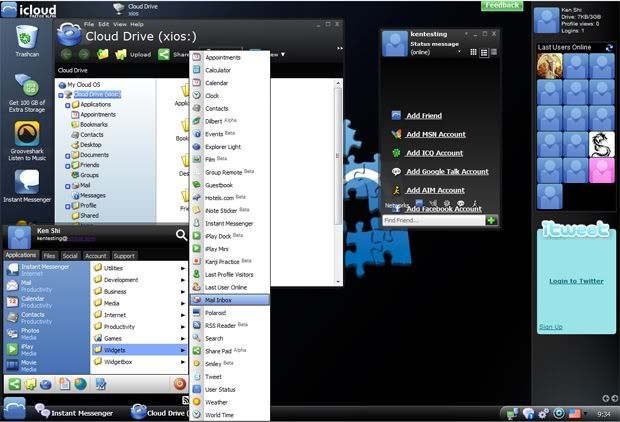Click the US flag icon in system tray
This screenshot has width=620, height=422.
tap(575, 414)
